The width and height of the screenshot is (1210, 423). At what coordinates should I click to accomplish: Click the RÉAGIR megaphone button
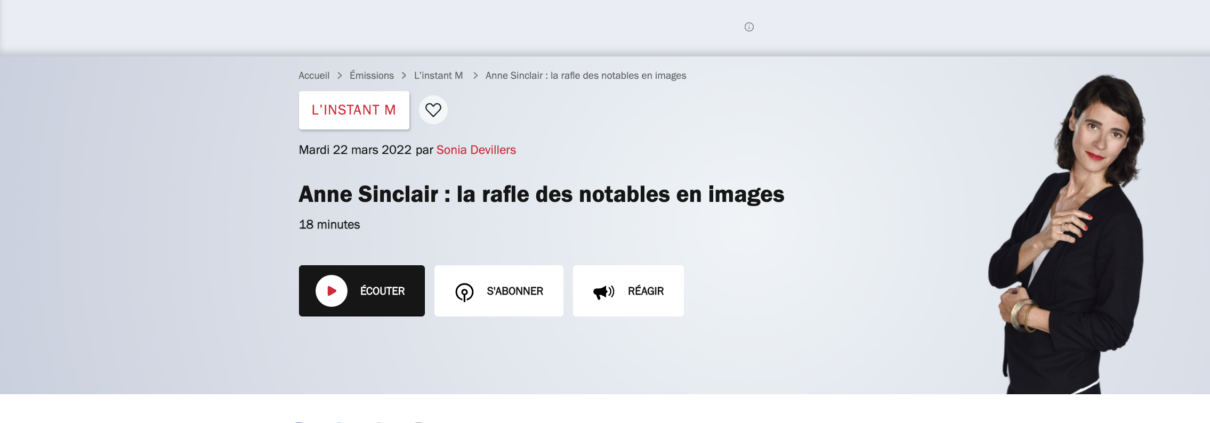(x=628, y=291)
